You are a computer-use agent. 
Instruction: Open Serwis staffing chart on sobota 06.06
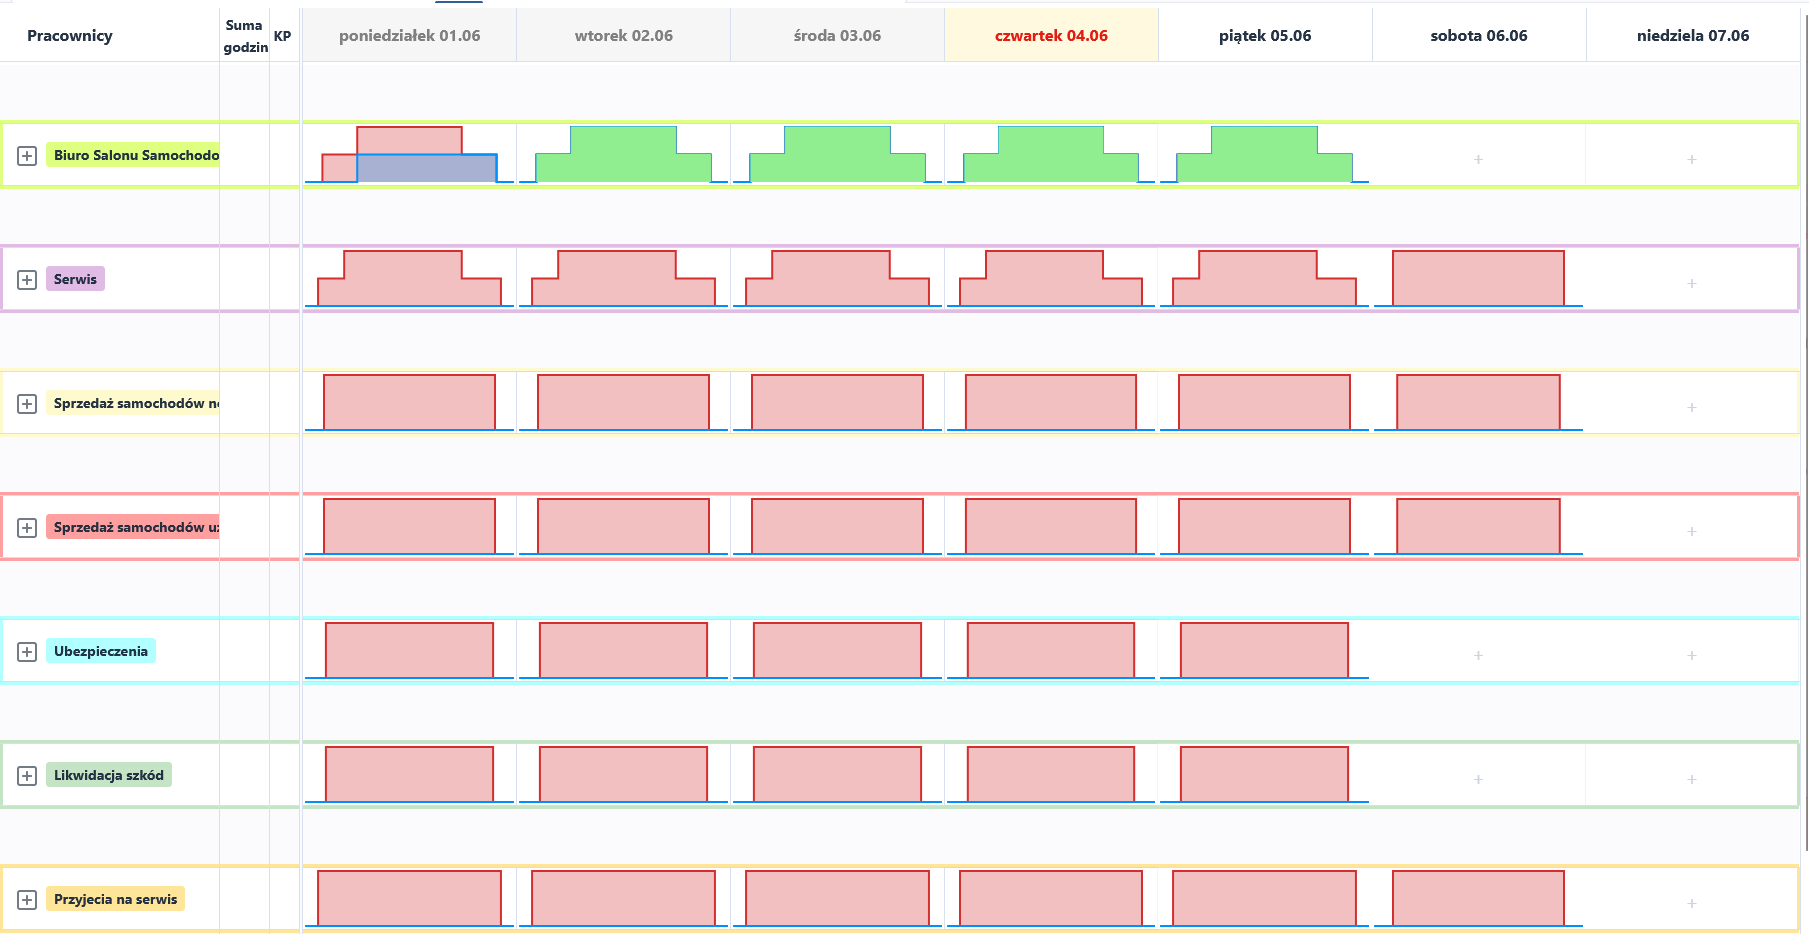click(x=1478, y=279)
